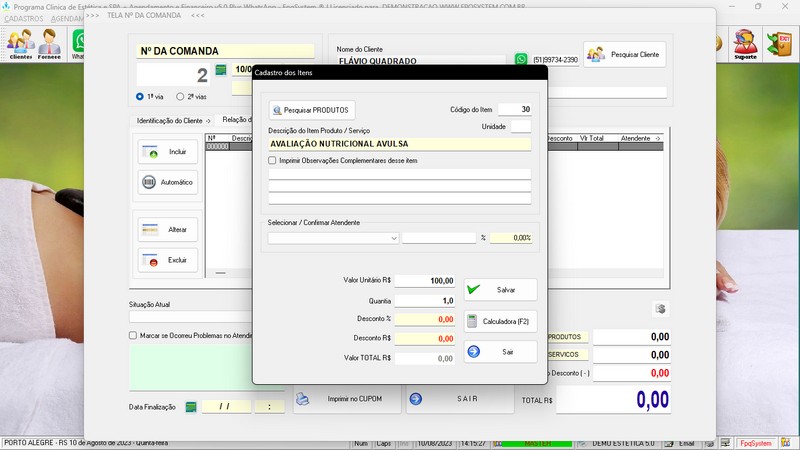Viewport: 800px width, 450px height.
Task: Click the first observation line field
Action: click(399, 174)
